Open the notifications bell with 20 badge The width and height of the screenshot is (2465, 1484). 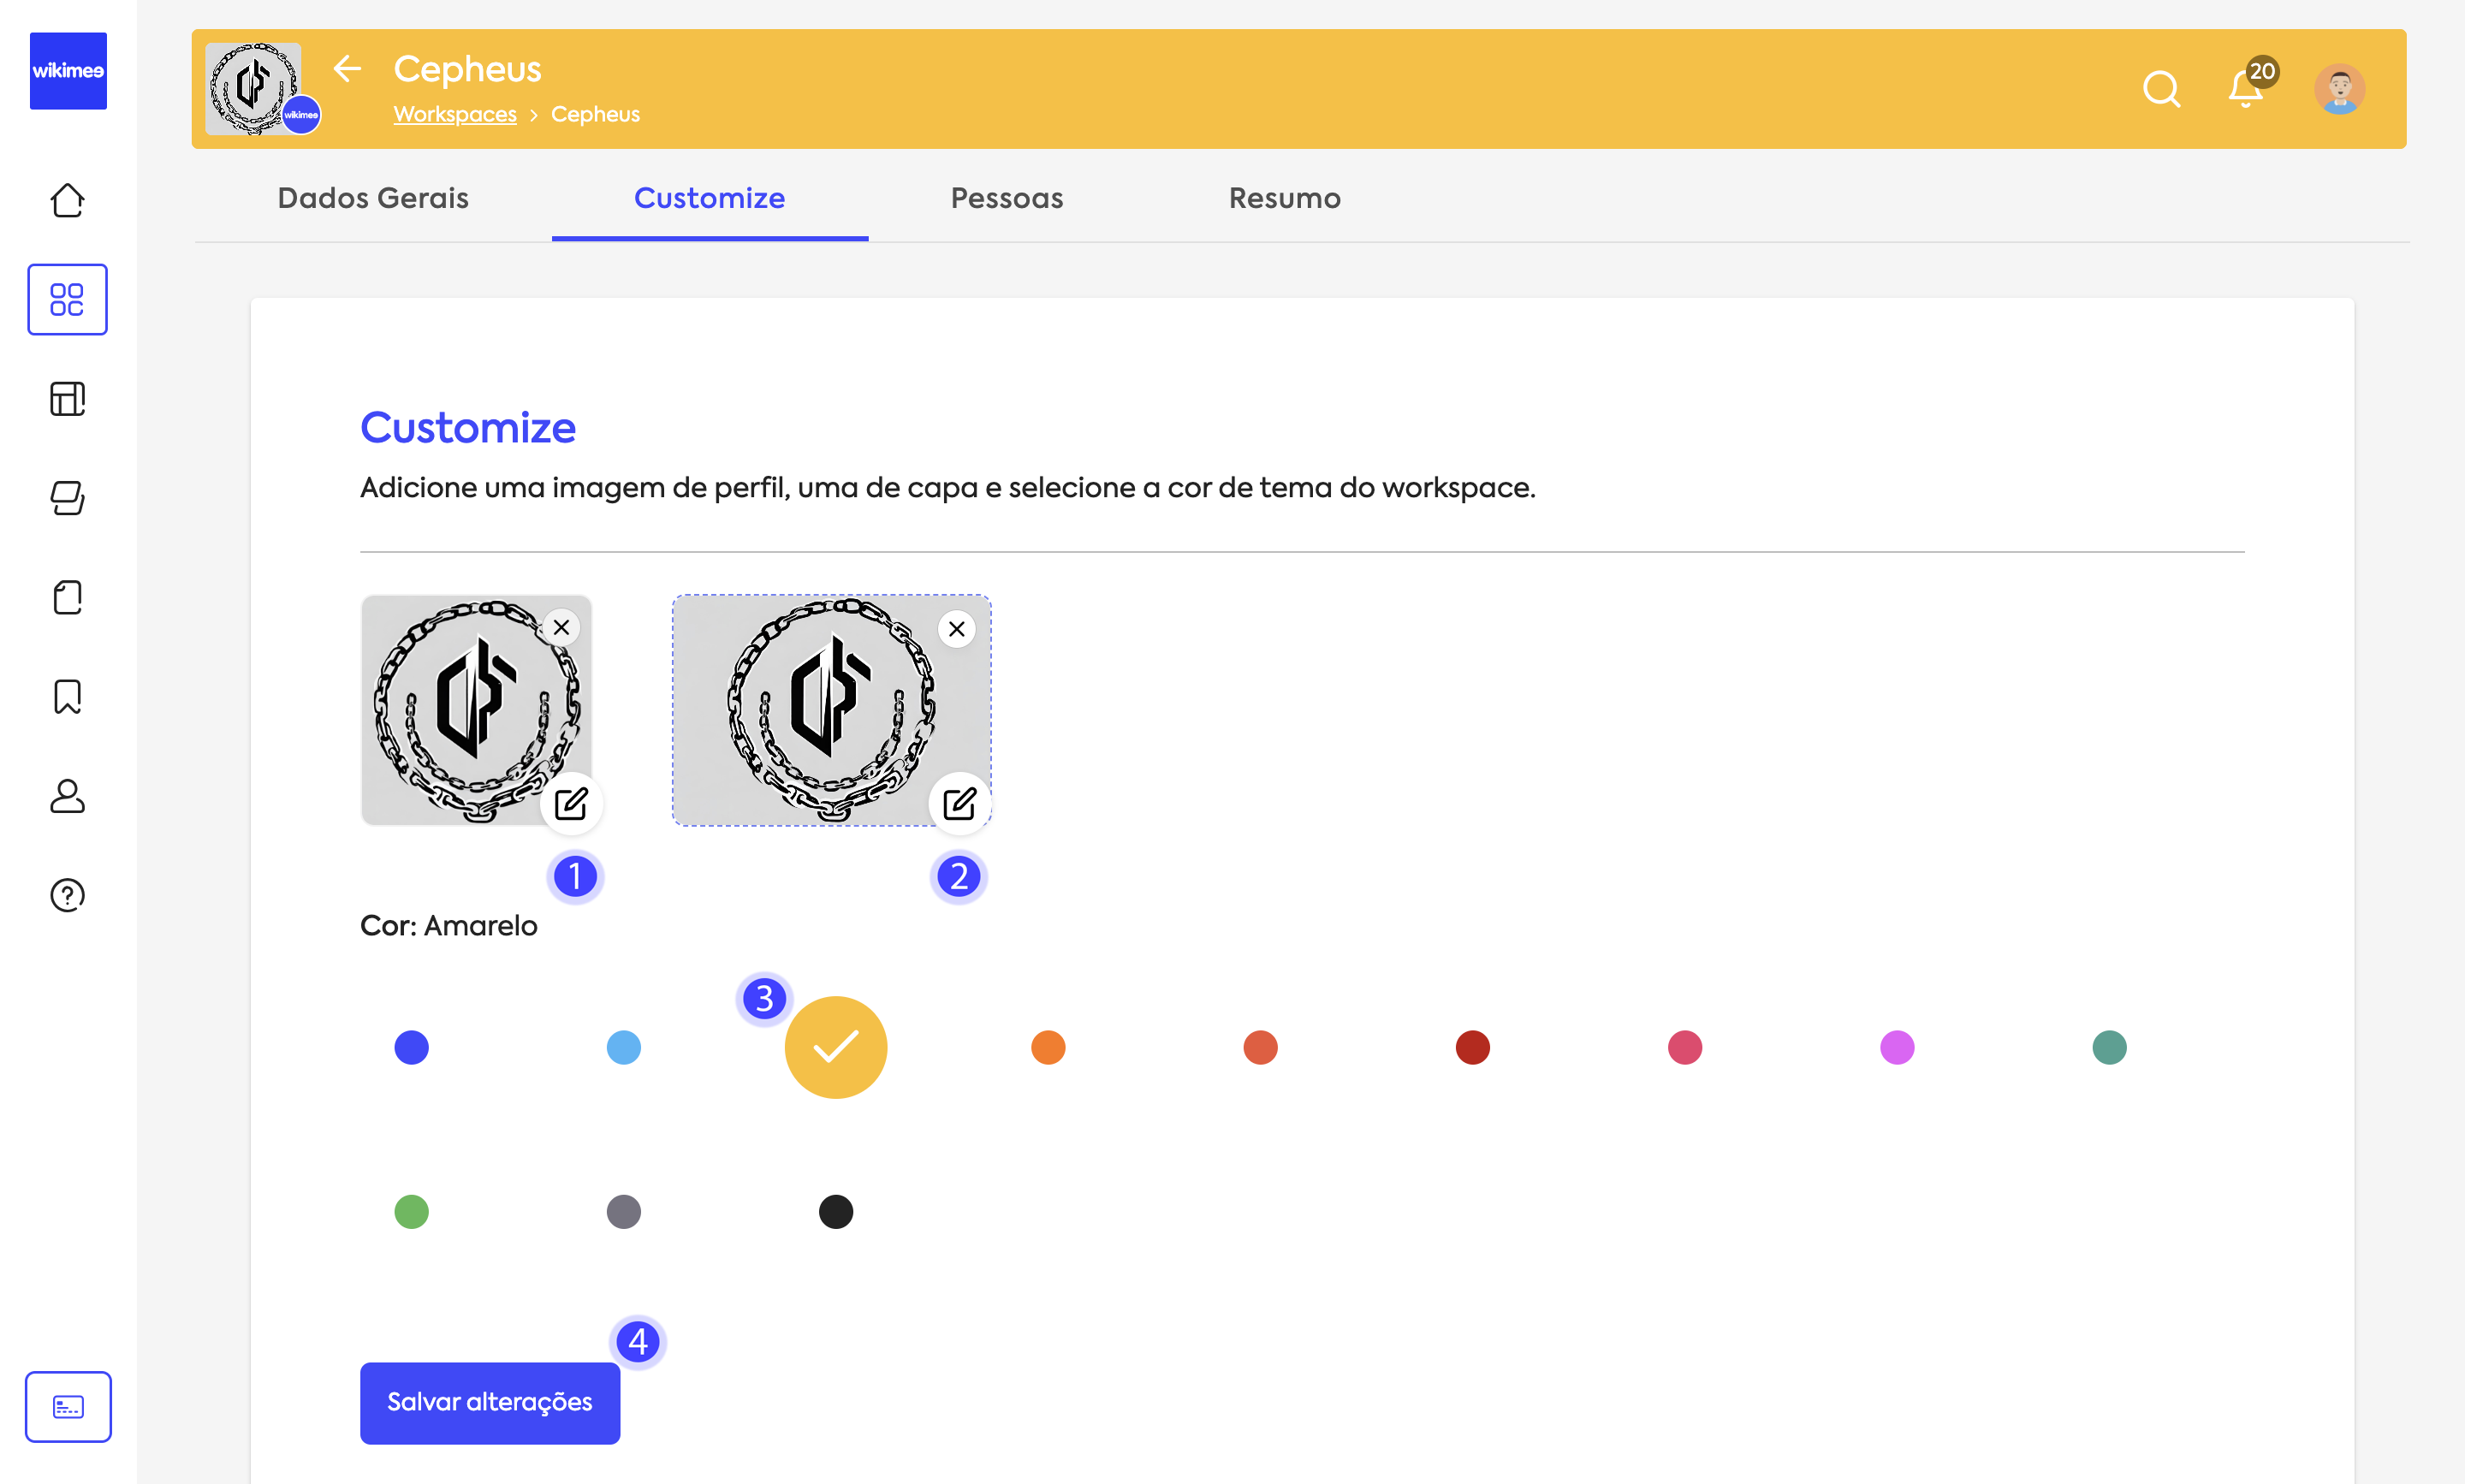[2246, 89]
